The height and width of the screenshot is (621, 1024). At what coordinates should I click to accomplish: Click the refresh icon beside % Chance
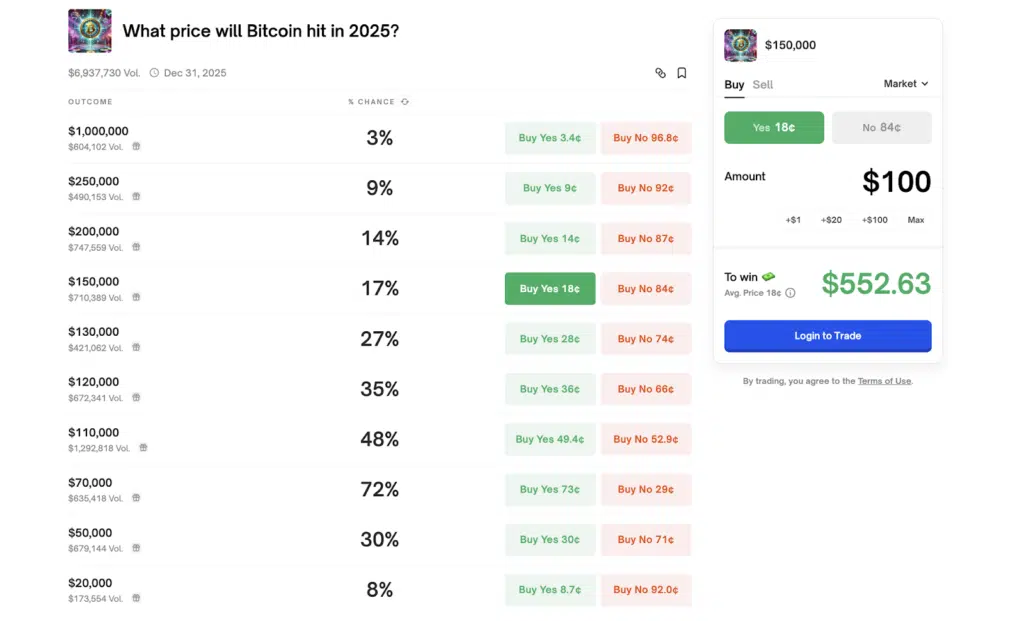tap(405, 102)
